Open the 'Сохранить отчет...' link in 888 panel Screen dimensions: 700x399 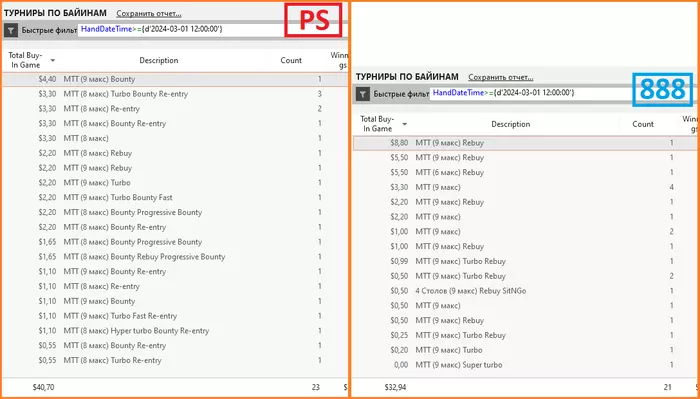(x=500, y=77)
